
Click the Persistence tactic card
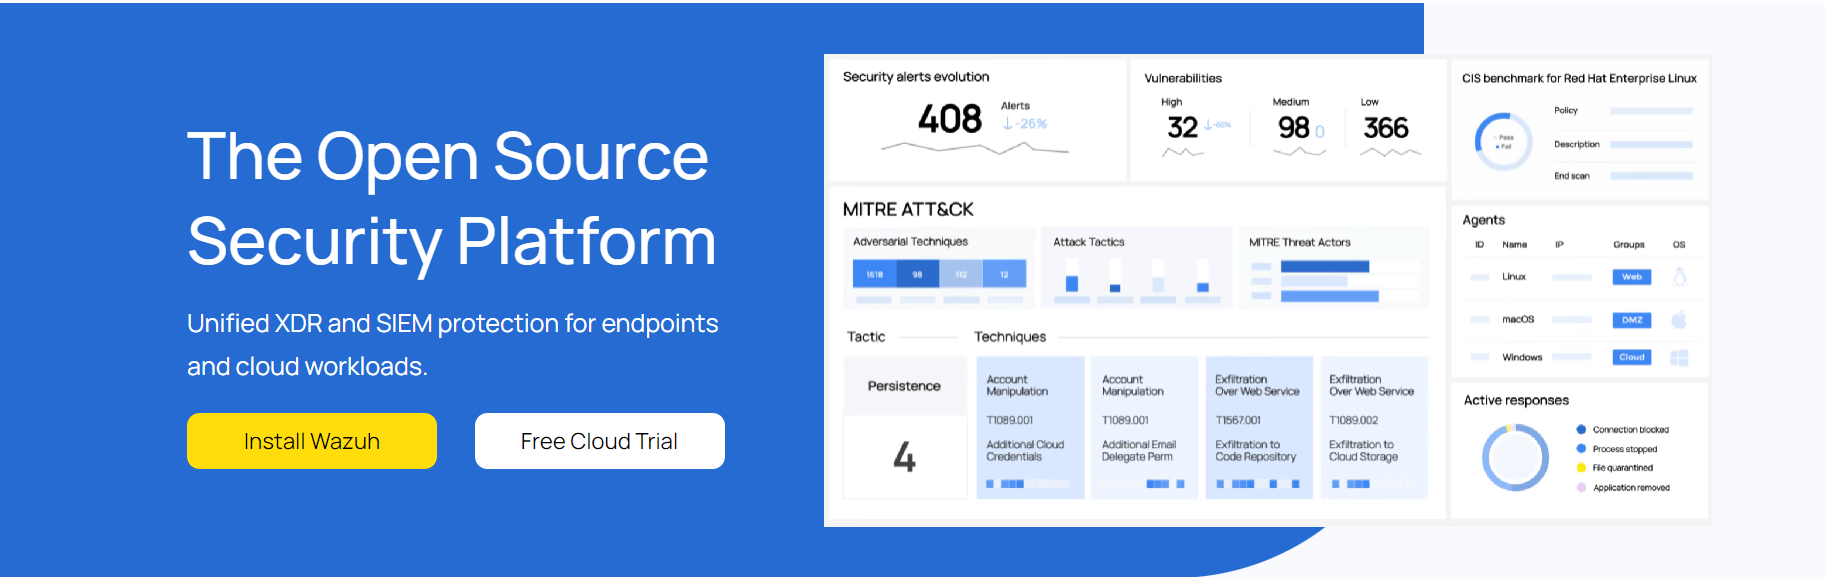point(904,427)
